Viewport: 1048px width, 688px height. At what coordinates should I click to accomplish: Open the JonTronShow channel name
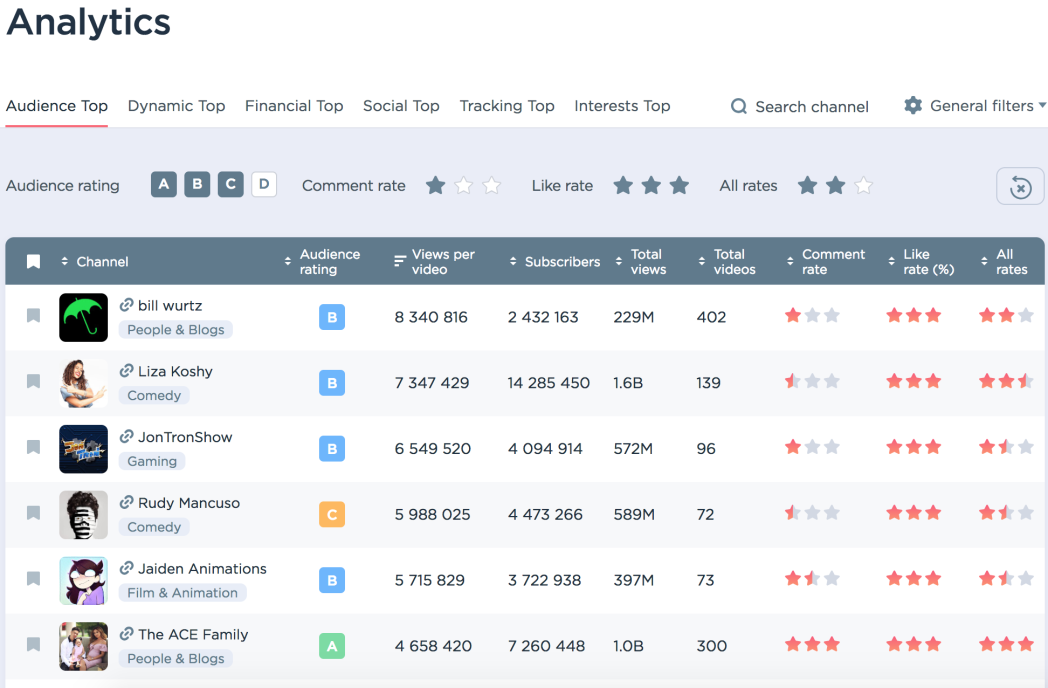coord(185,437)
